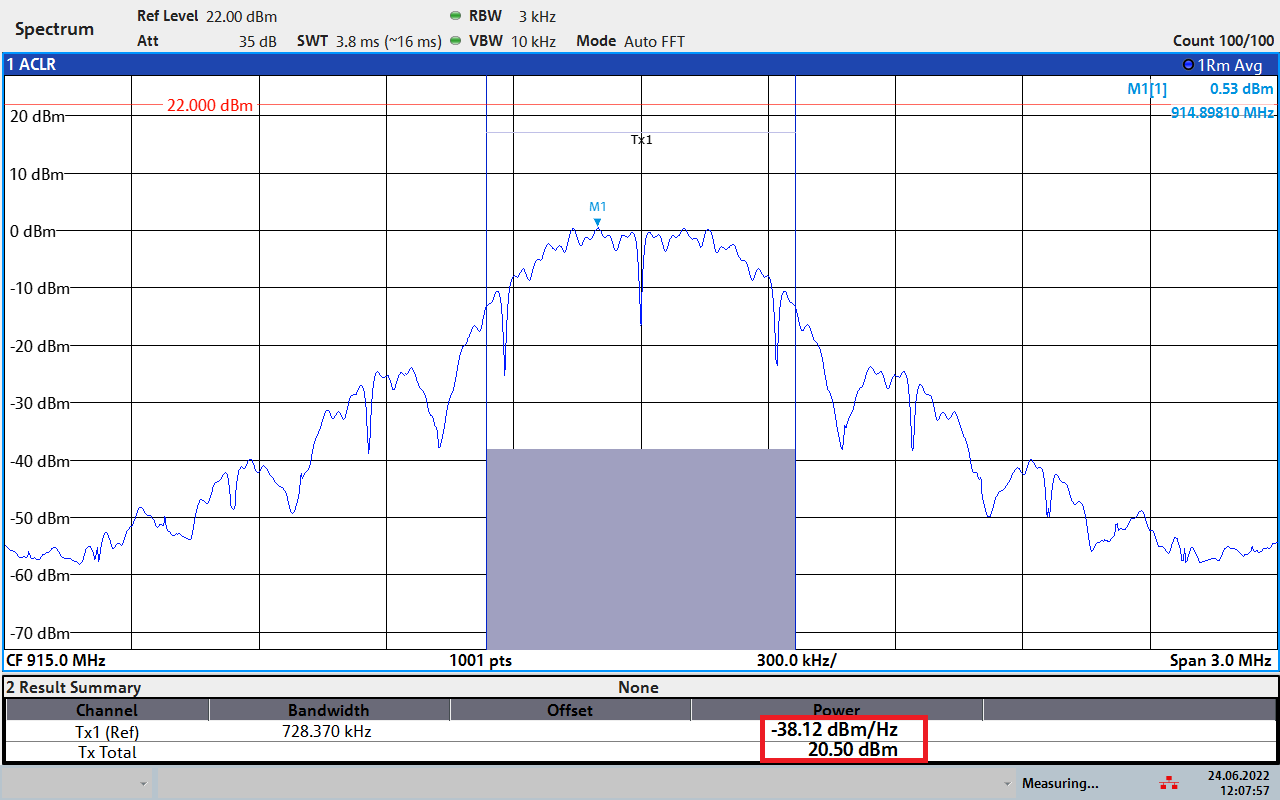Click the None label in Result Summary header
Image resolution: width=1280 pixels, height=800 pixels.
coord(638,687)
